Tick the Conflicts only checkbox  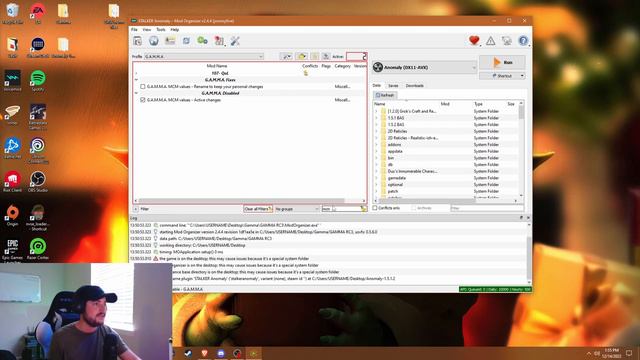[375, 208]
